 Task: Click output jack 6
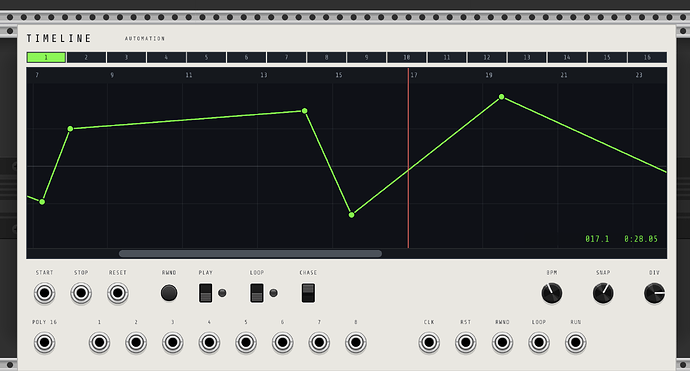pos(283,342)
